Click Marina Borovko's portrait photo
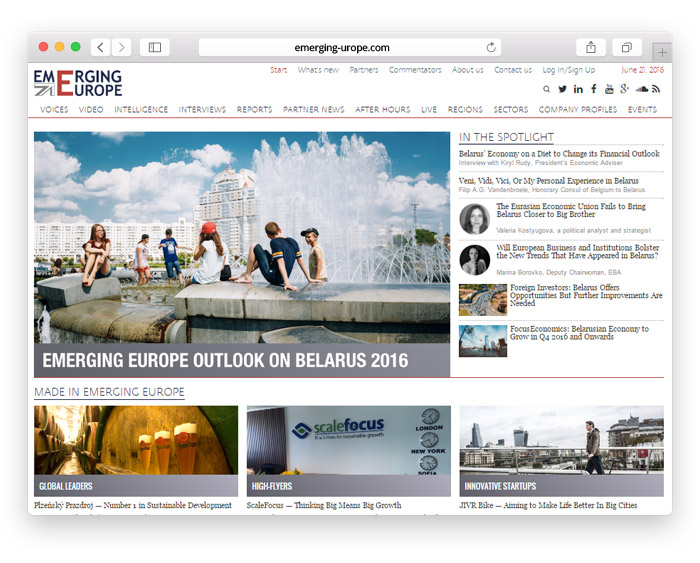700x563 pixels. (x=475, y=260)
